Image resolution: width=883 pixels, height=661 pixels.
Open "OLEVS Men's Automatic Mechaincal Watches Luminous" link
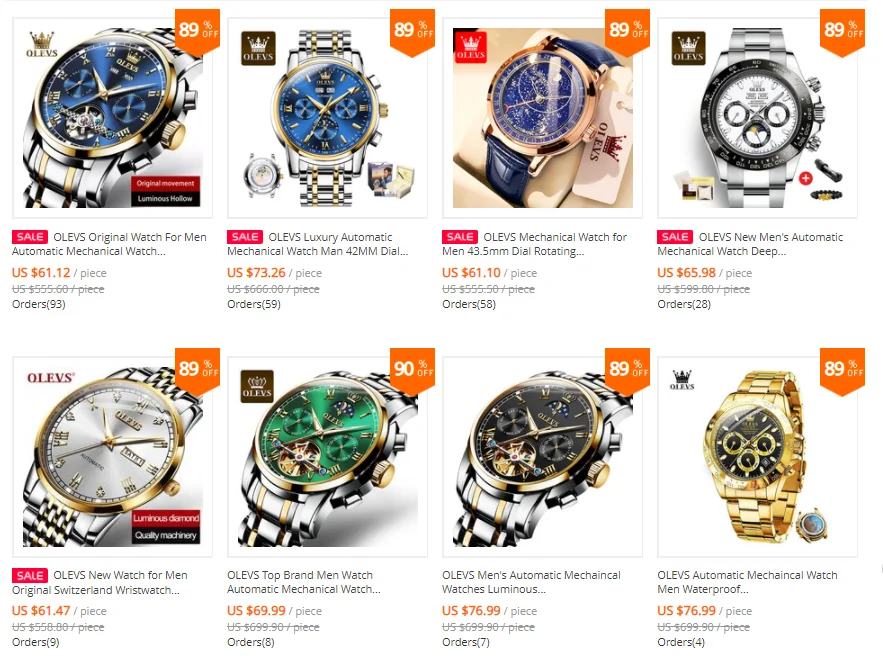532,582
